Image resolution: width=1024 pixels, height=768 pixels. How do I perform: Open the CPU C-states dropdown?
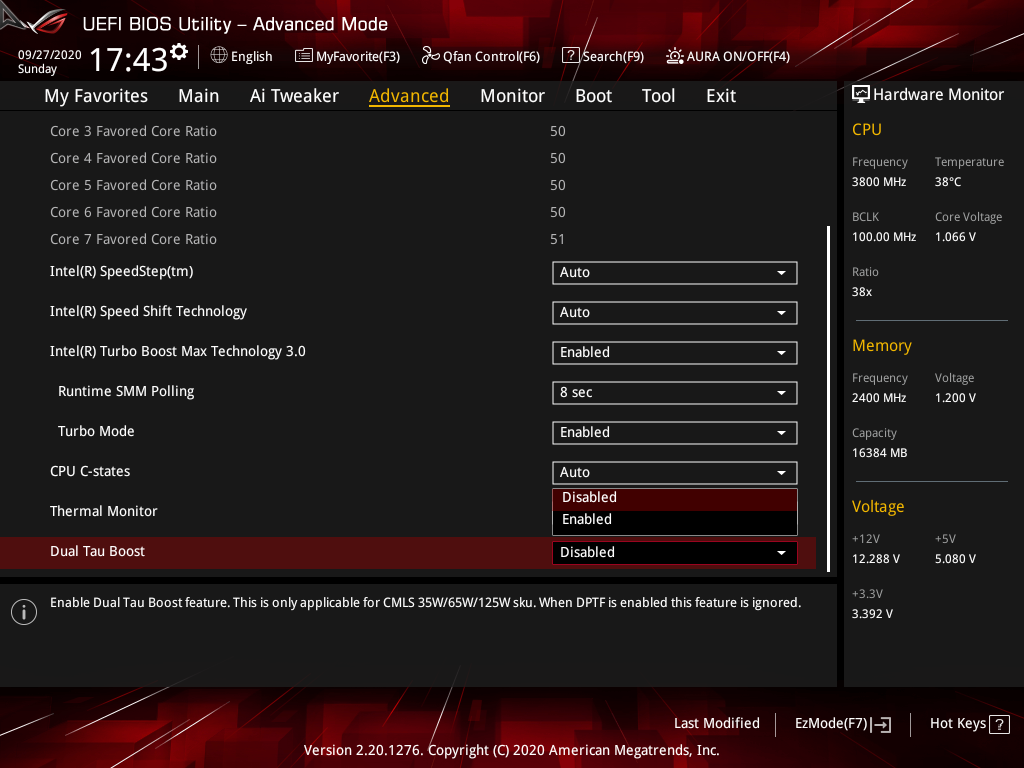coord(675,472)
